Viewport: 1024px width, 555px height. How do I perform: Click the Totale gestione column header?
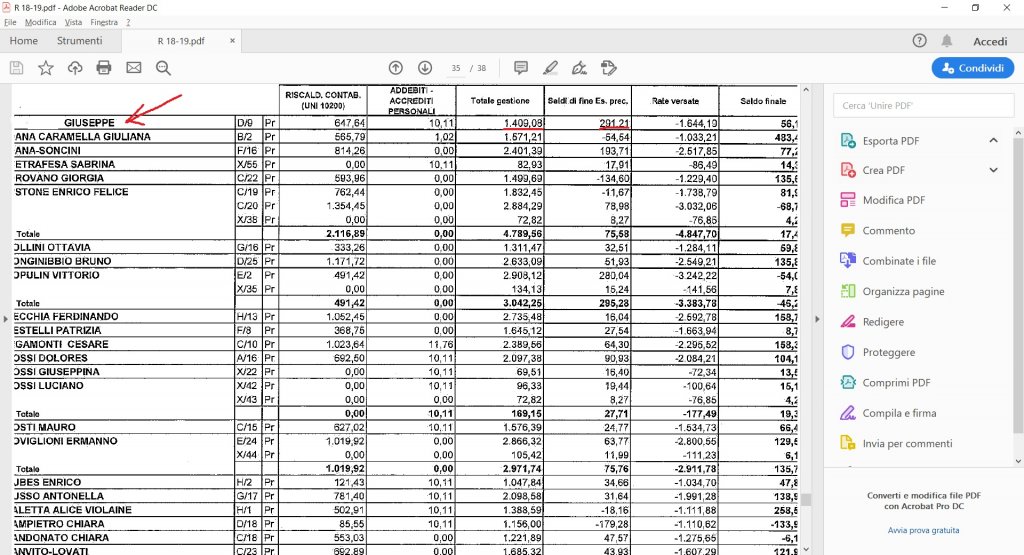pos(500,101)
